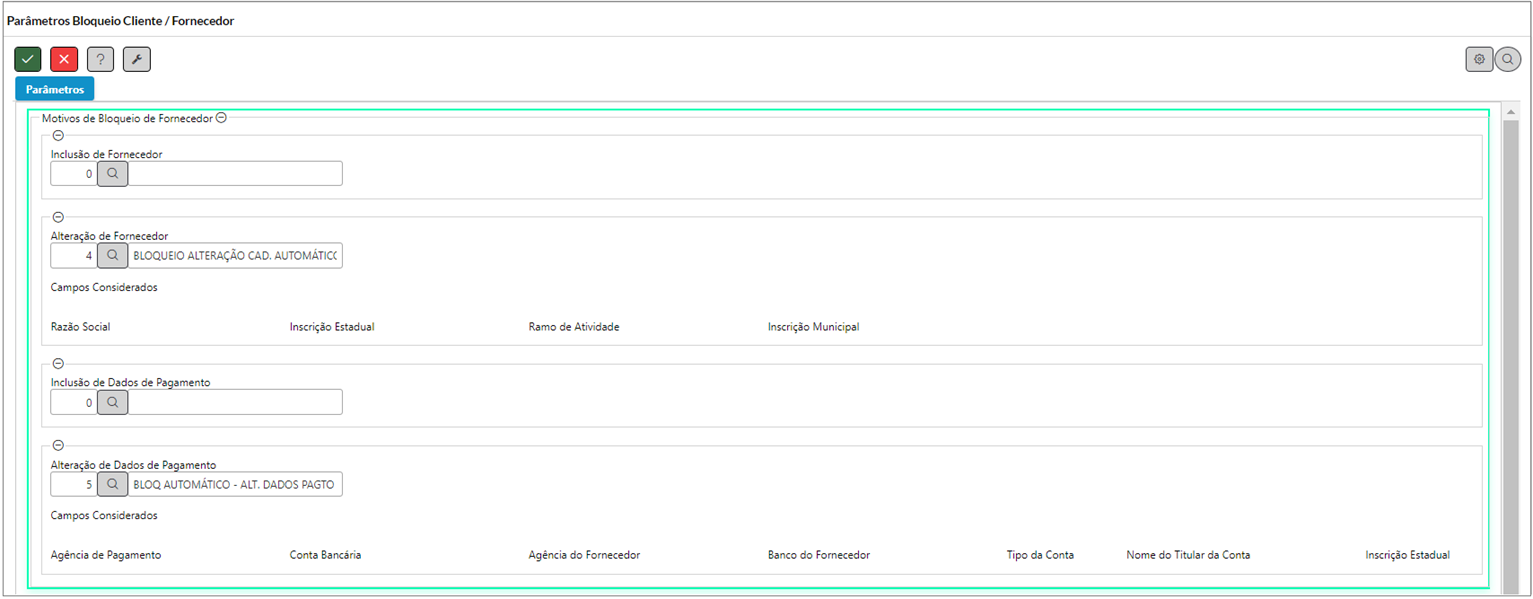The image size is (1533, 599).
Task: Open help with the question mark button
Action: (x=100, y=59)
